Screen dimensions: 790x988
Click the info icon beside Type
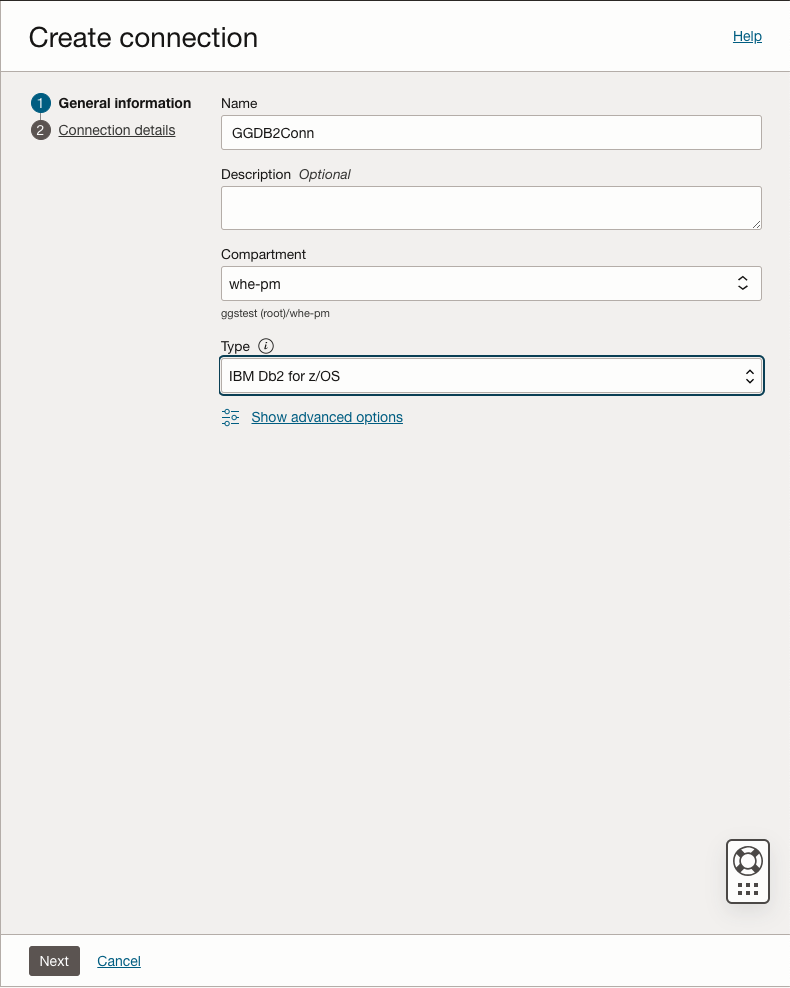coord(266,346)
